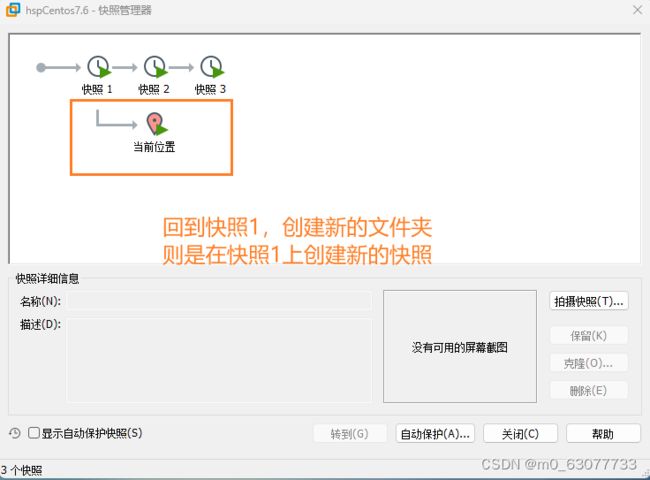Click the 删除(E) button
This screenshot has height=480, width=650.
point(589,390)
